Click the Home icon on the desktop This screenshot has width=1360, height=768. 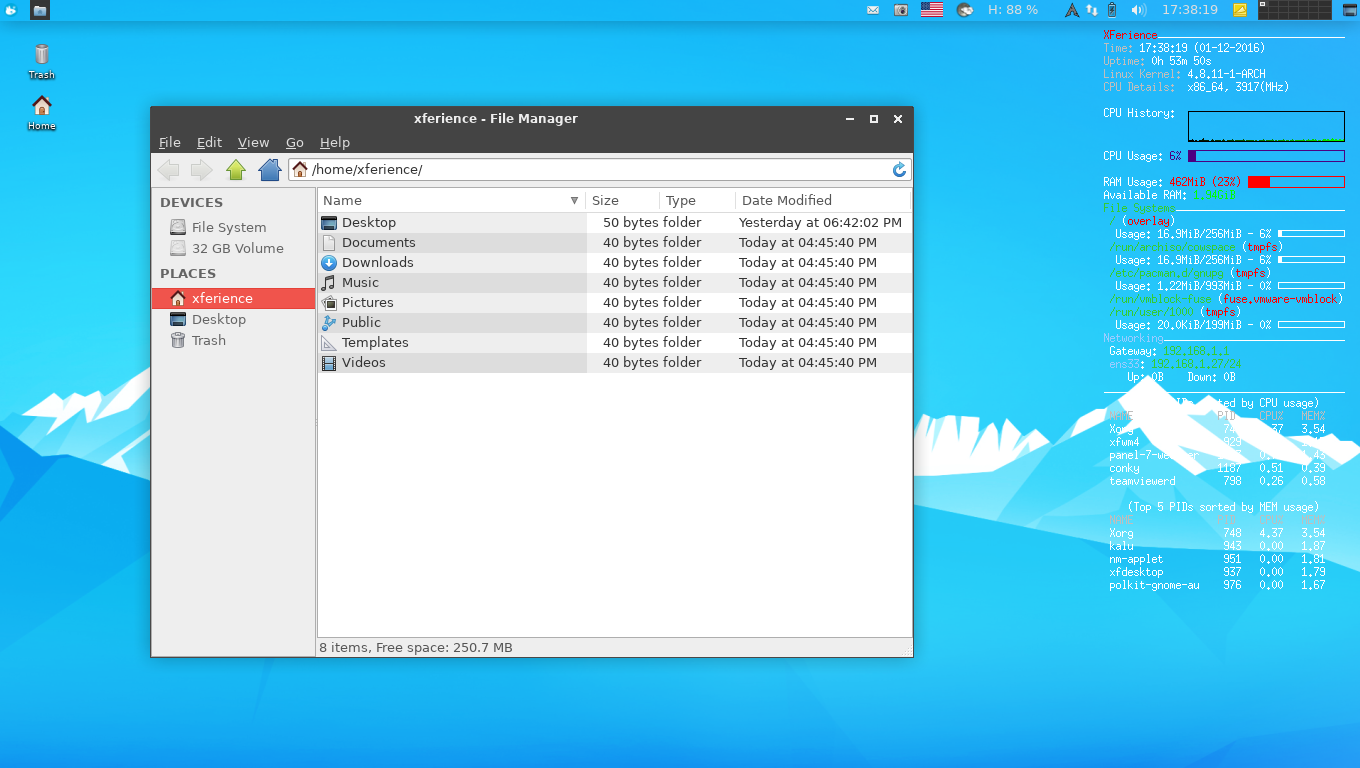coord(41,112)
